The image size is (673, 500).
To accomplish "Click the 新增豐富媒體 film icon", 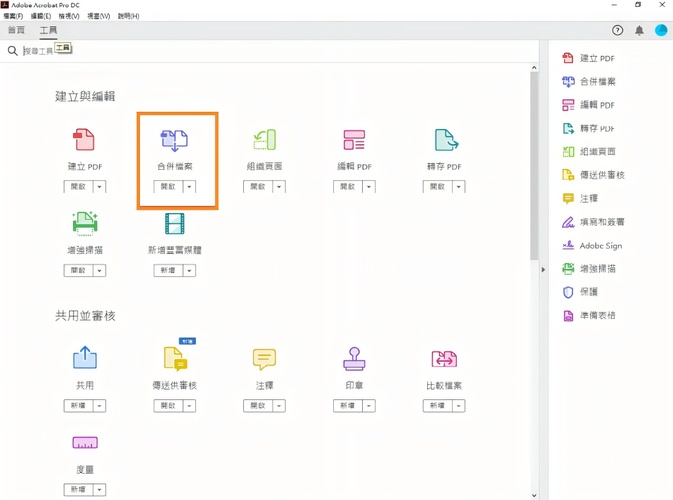I will tap(175, 224).
